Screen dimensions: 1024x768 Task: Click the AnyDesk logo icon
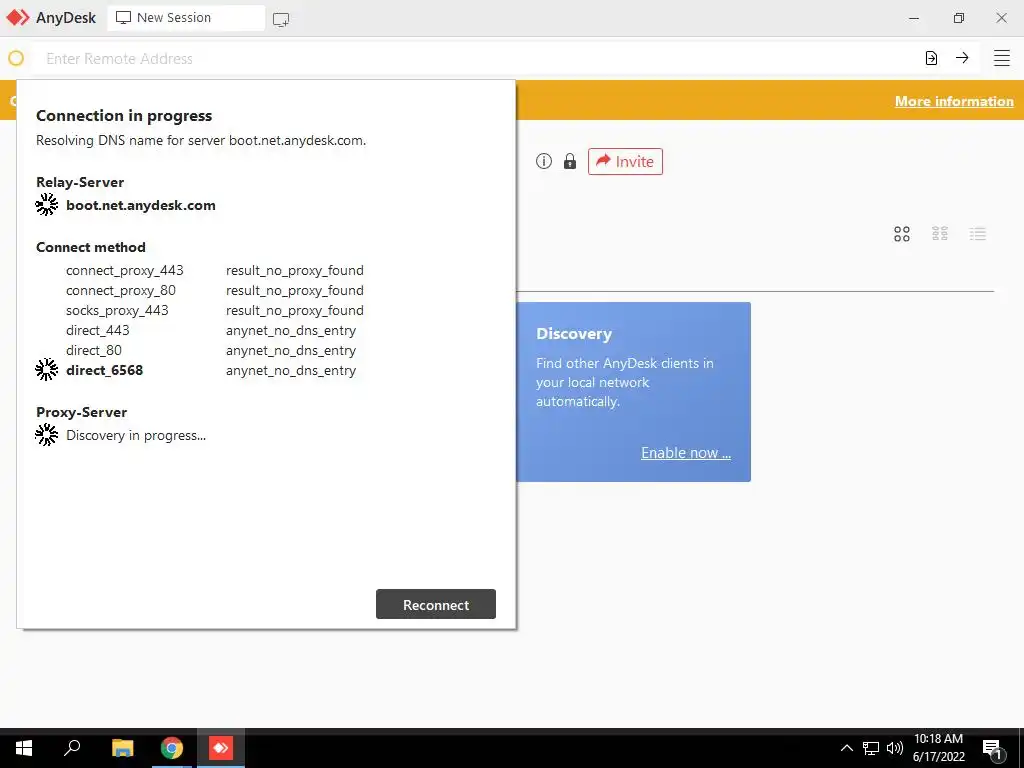coord(18,18)
